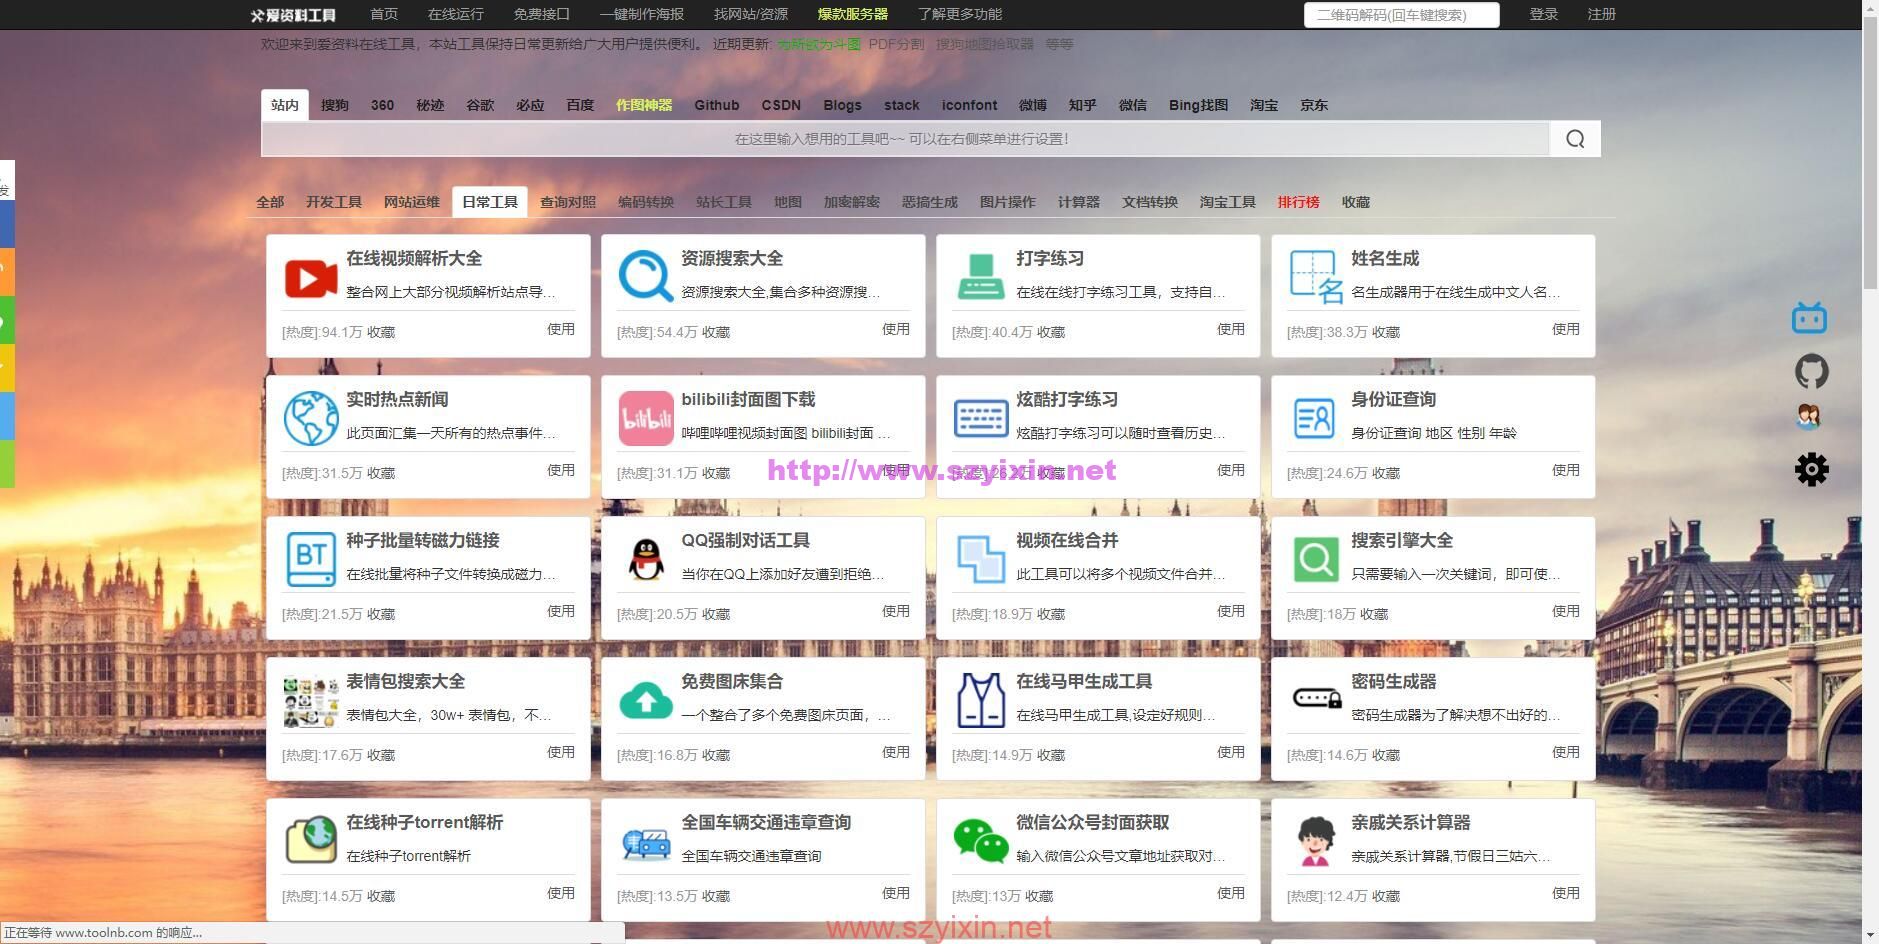1879x944 pixels.
Task: Click the car 全国车辆交通违章查询 icon
Action: 646,843
